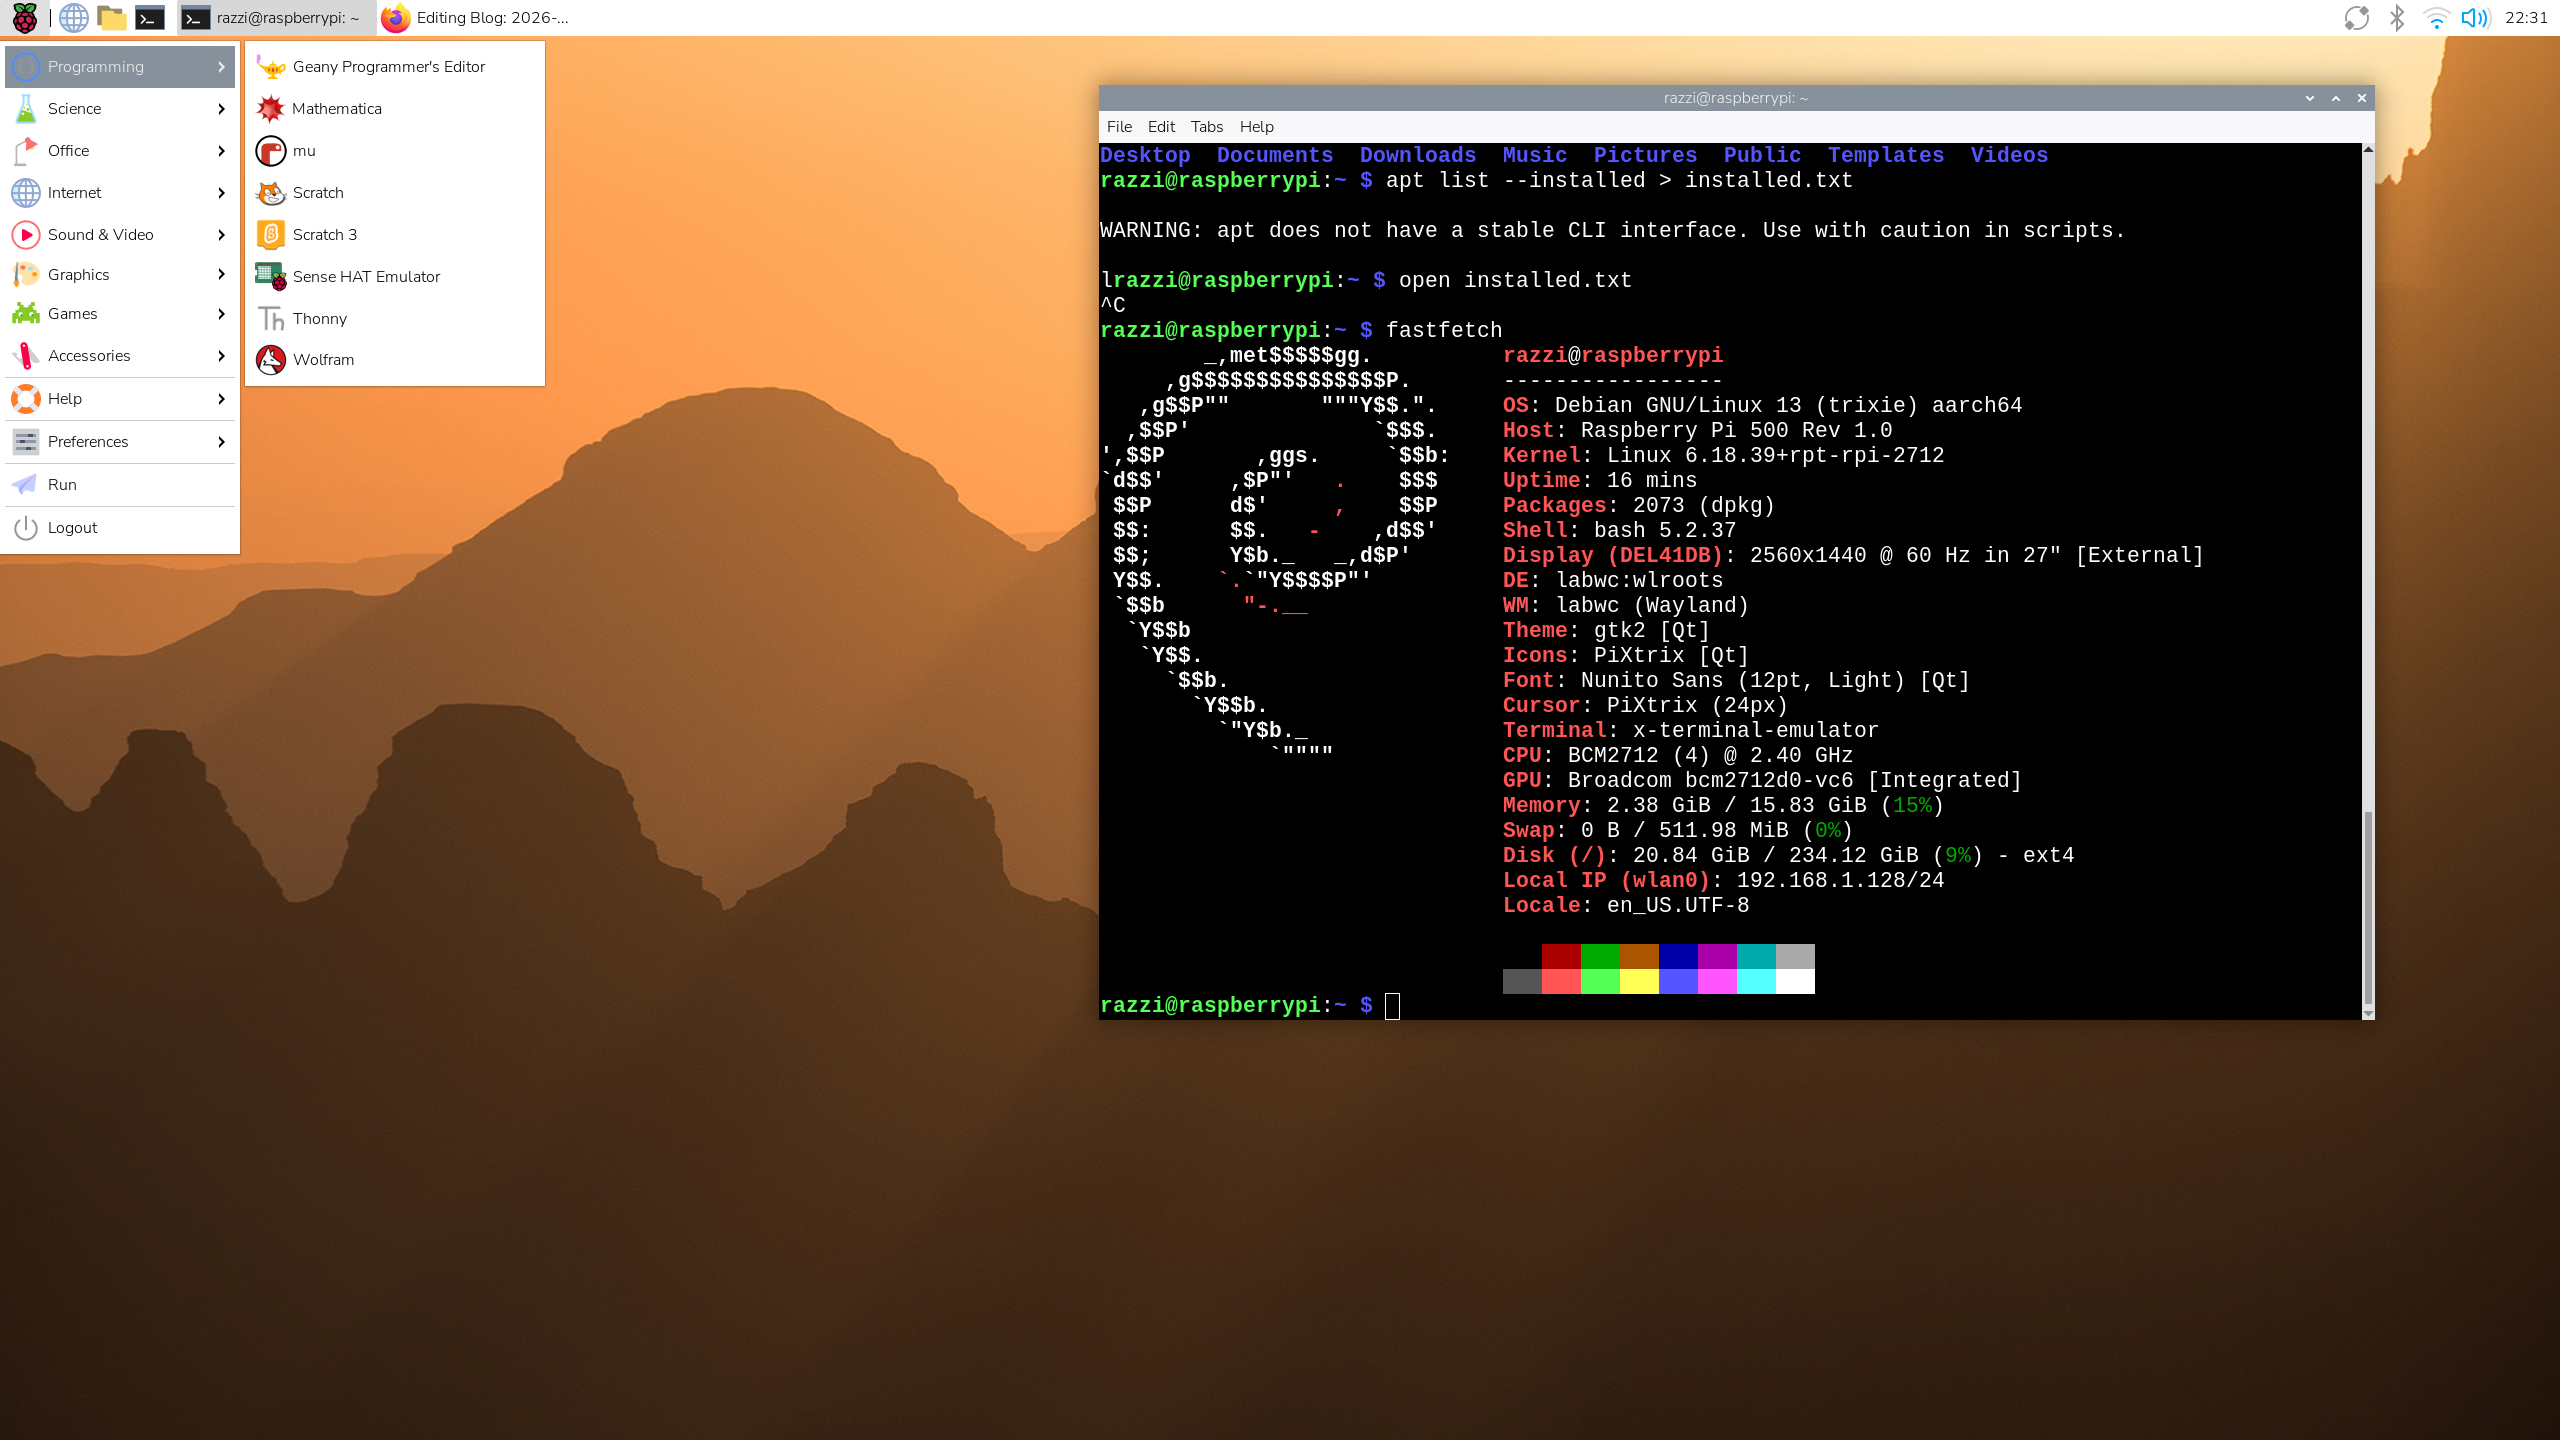Select the Programming menu label
This screenshot has width=2560, height=1440.
[x=96, y=67]
